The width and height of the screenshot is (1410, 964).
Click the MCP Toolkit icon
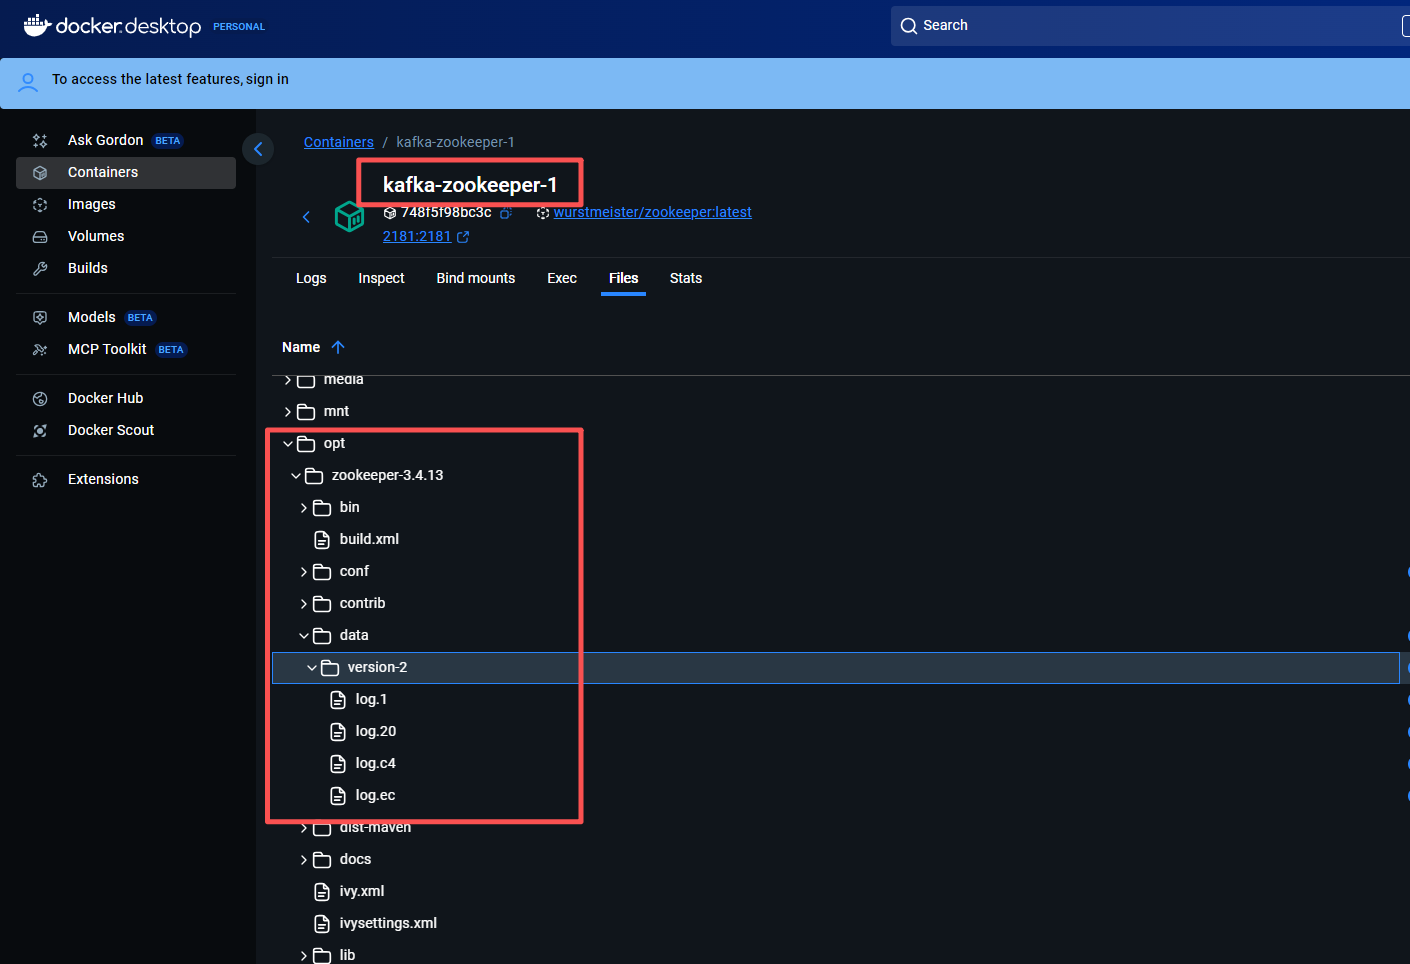coord(40,350)
